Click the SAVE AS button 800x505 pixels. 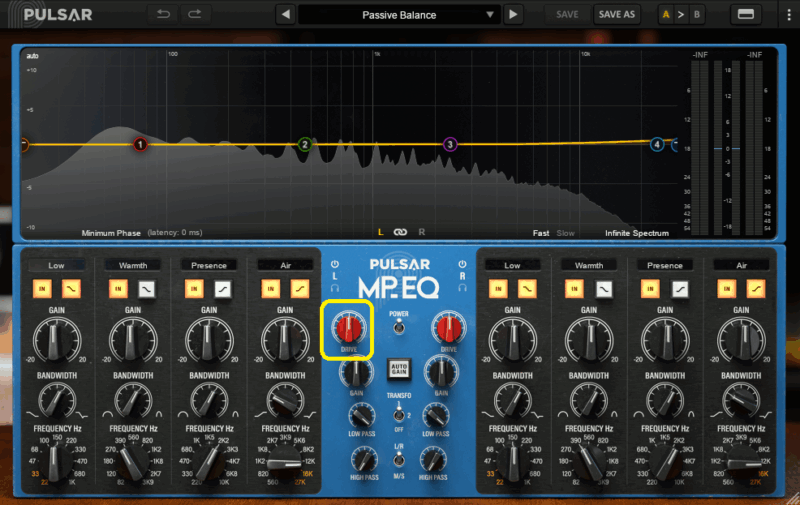click(x=615, y=14)
